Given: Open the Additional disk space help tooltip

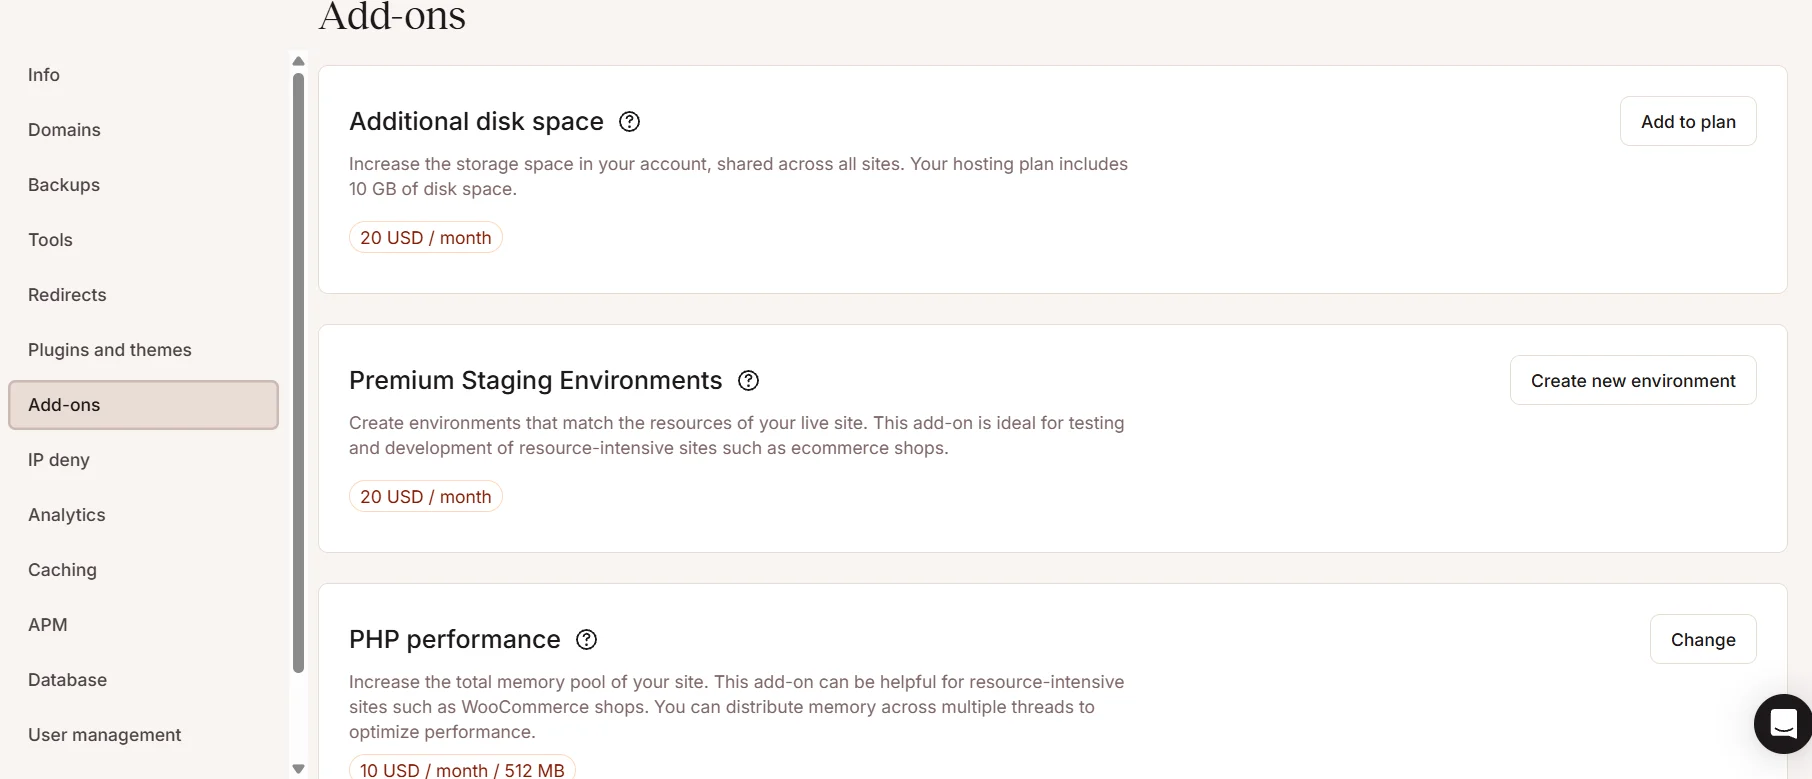Looking at the screenshot, I should point(629,121).
